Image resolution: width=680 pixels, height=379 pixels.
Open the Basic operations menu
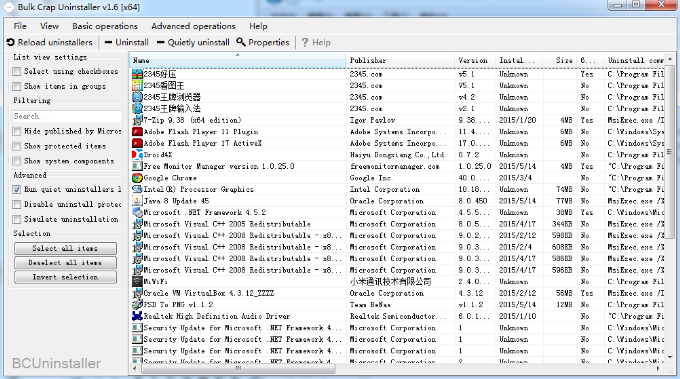pyautogui.click(x=105, y=26)
